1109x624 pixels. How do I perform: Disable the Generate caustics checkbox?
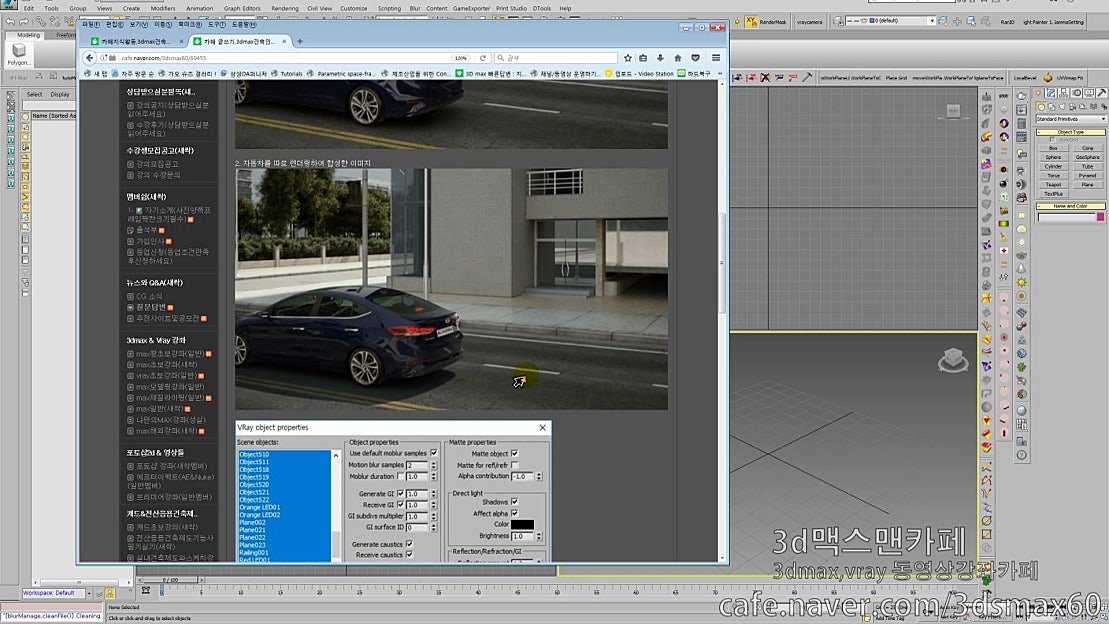pyautogui.click(x=408, y=544)
